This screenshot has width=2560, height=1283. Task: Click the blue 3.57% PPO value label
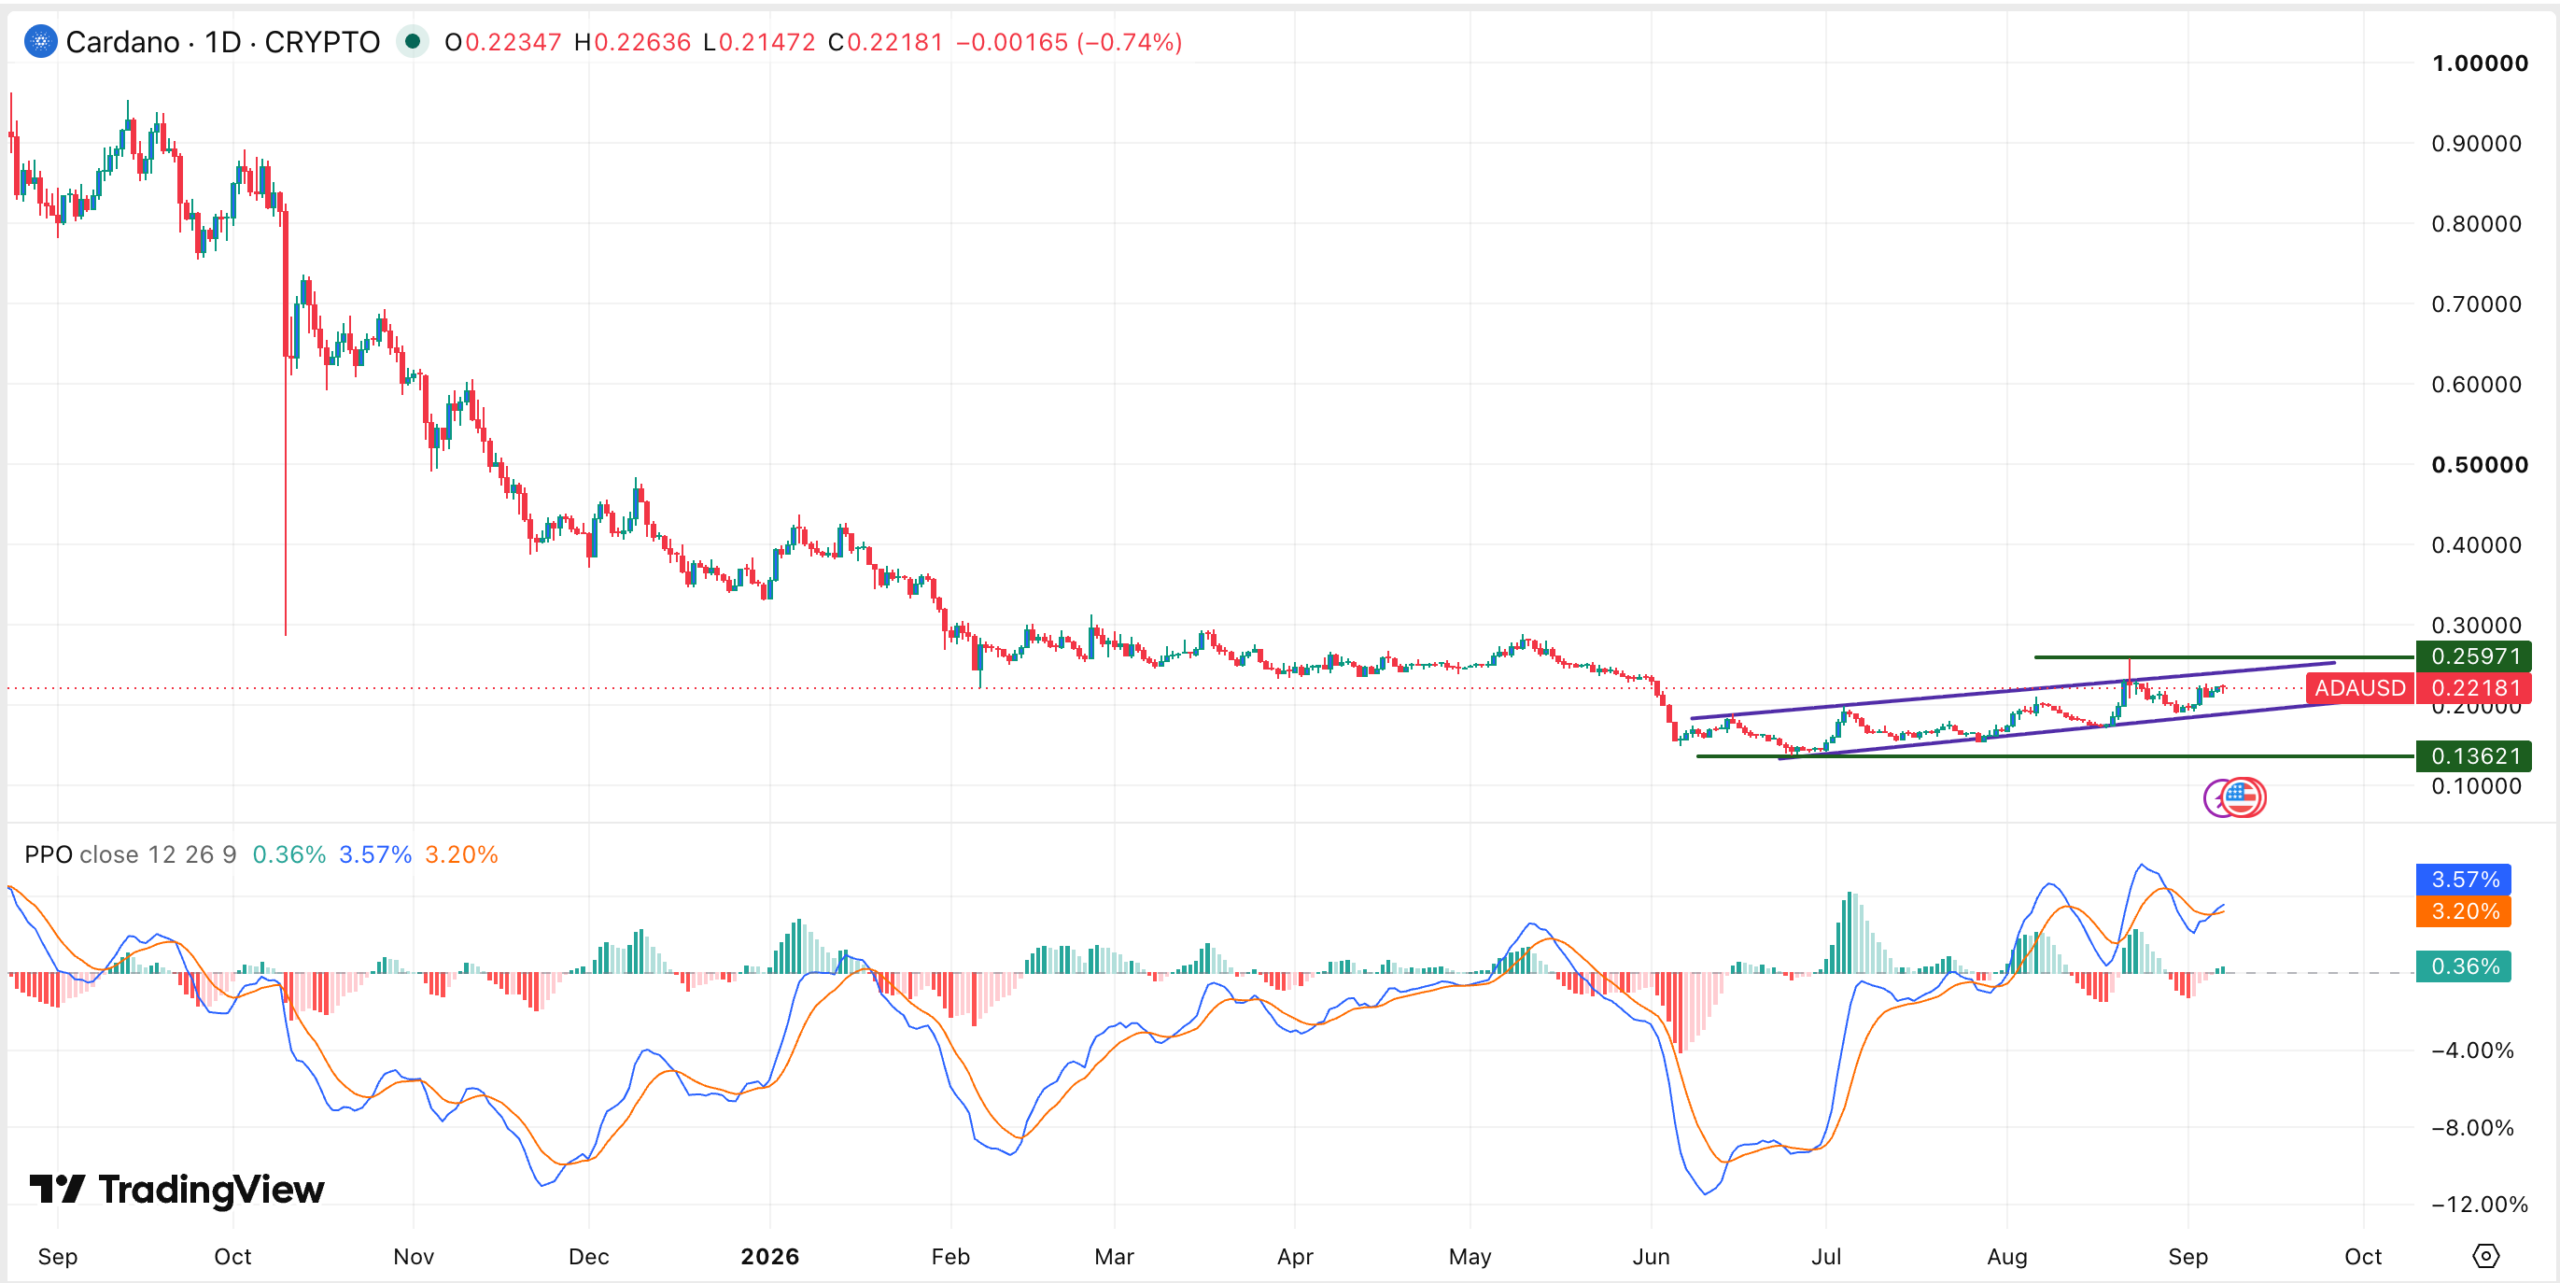click(2464, 879)
